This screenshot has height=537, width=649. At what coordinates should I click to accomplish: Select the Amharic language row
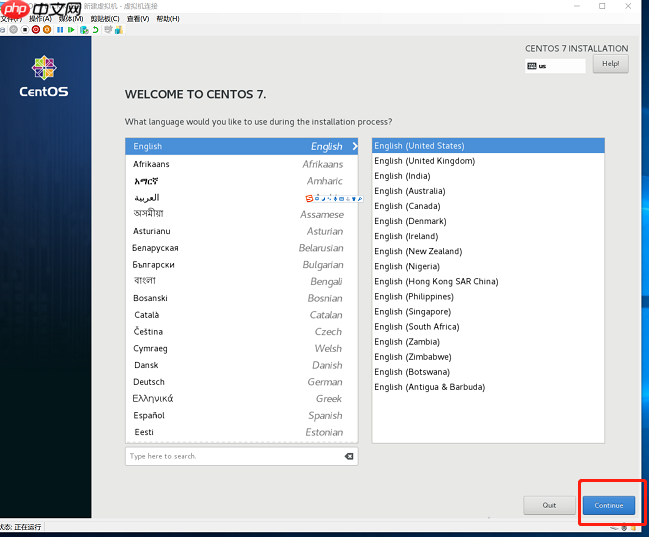(x=242, y=181)
